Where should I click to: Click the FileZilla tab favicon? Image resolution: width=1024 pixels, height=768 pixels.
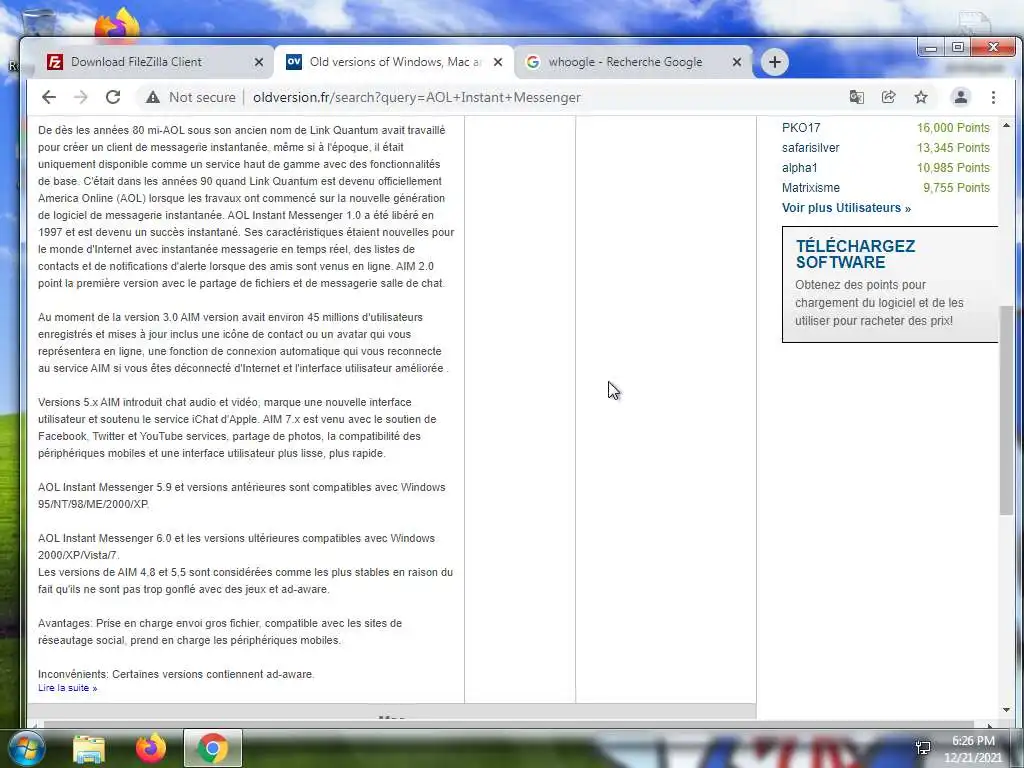coord(55,62)
